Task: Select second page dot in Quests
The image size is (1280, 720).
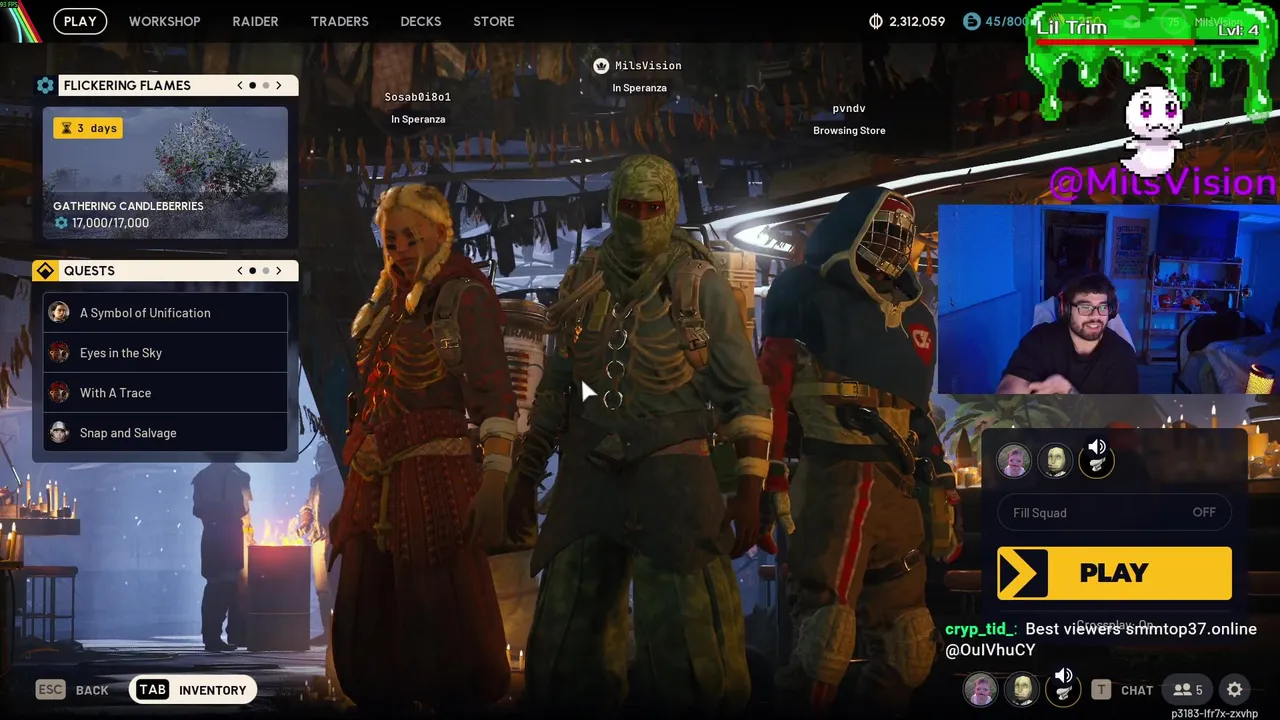Action: (265, 271)
